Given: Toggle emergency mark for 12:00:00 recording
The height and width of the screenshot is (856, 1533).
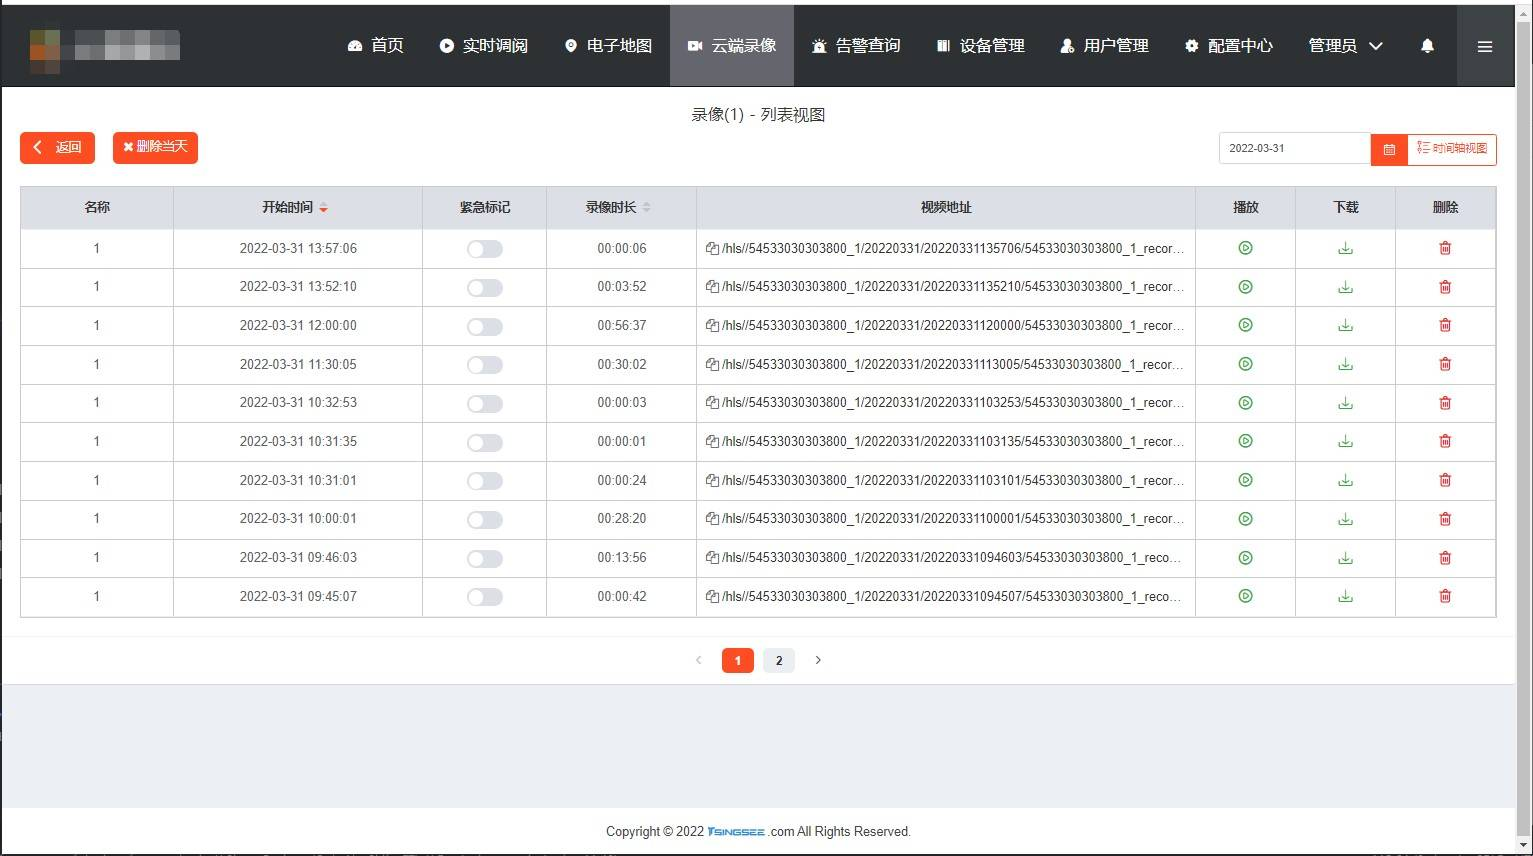Looking at the screenshot, I should coord(485,327).
